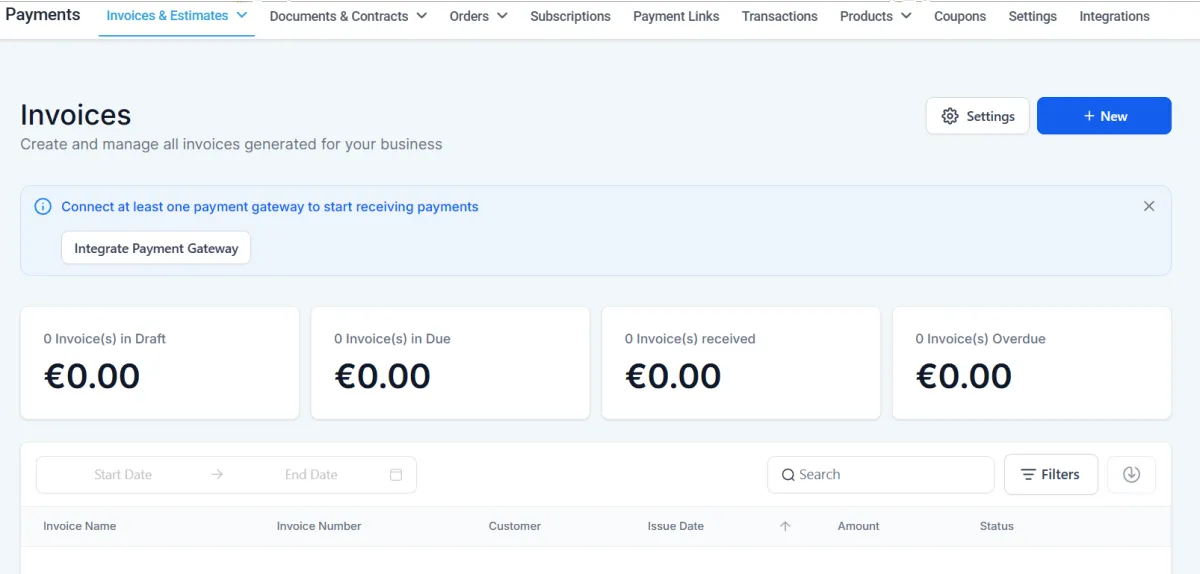Viewport: 1200px width, 574px height.
Task: Select the Start Date field
Action: [x=123, y=475]
